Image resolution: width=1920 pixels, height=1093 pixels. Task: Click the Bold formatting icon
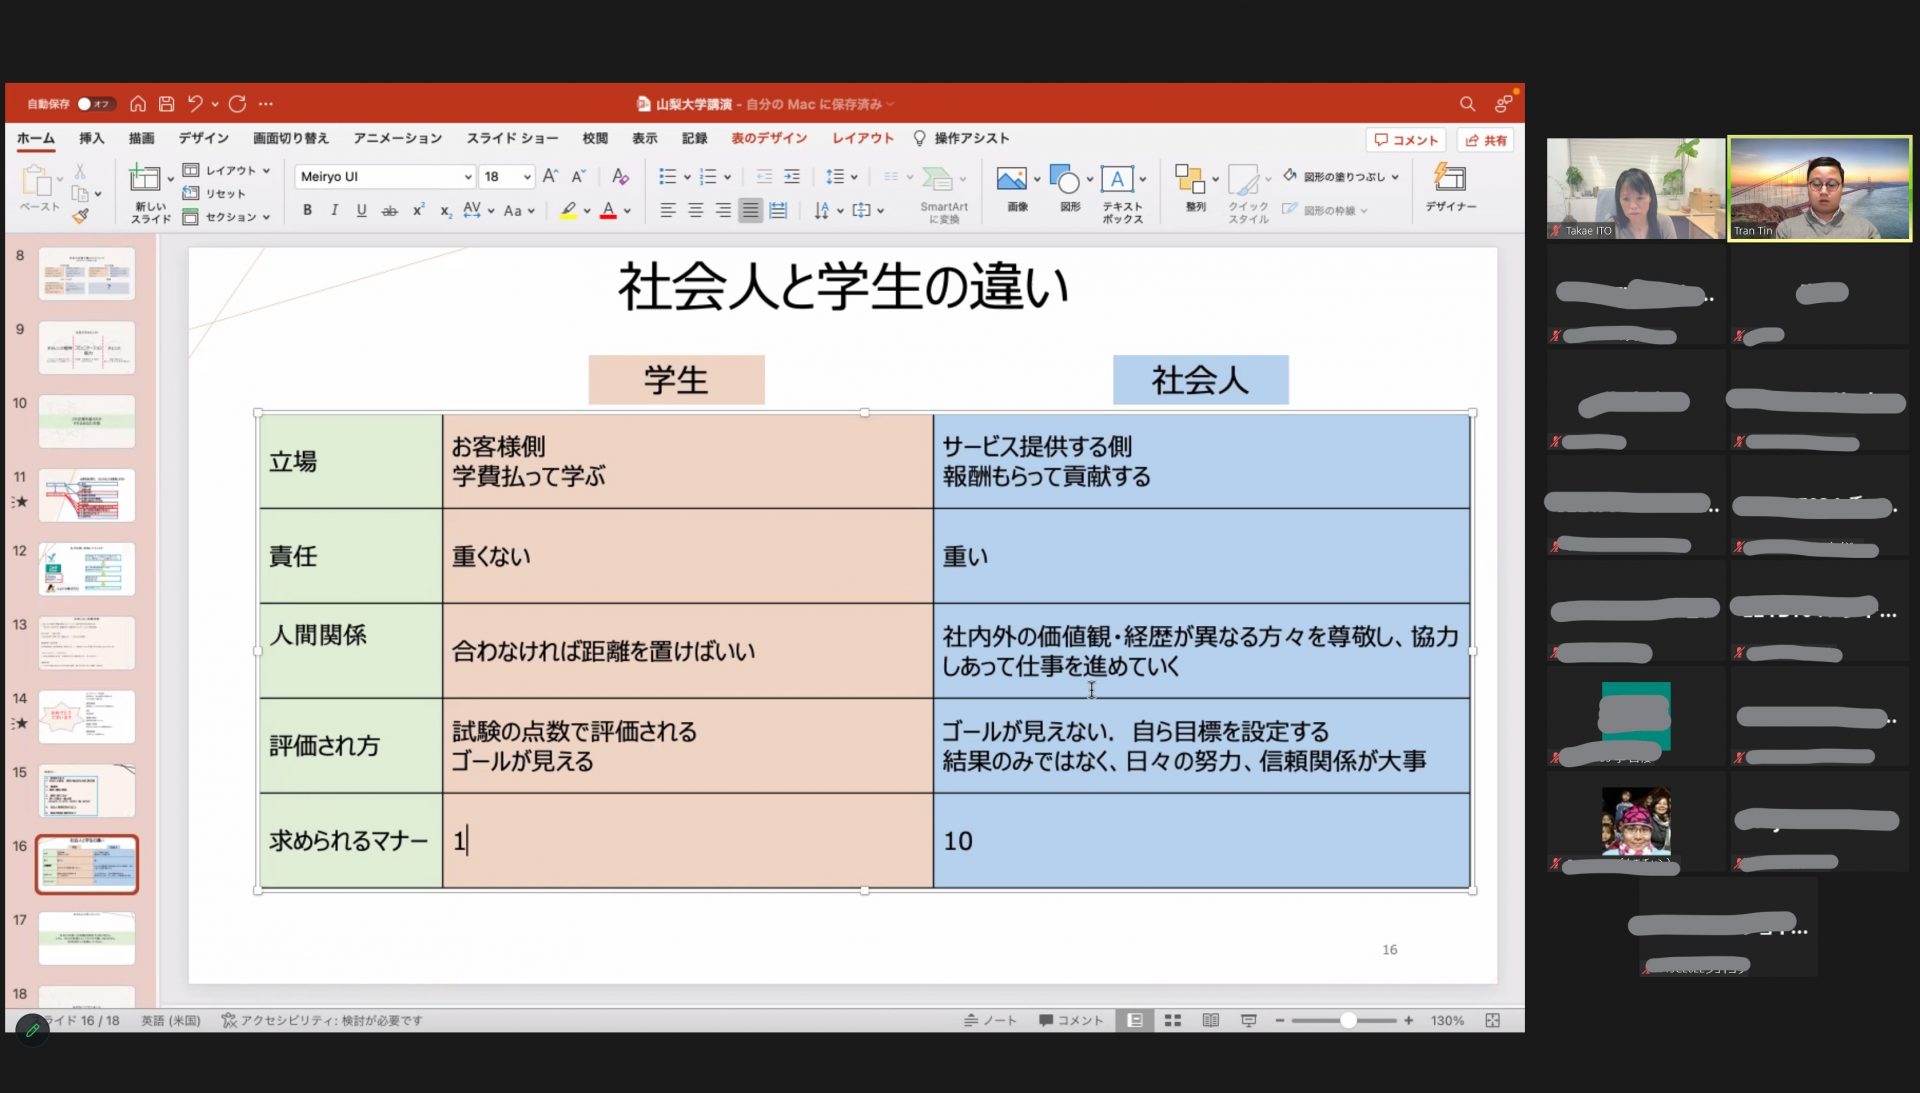(x=307, y=211)
